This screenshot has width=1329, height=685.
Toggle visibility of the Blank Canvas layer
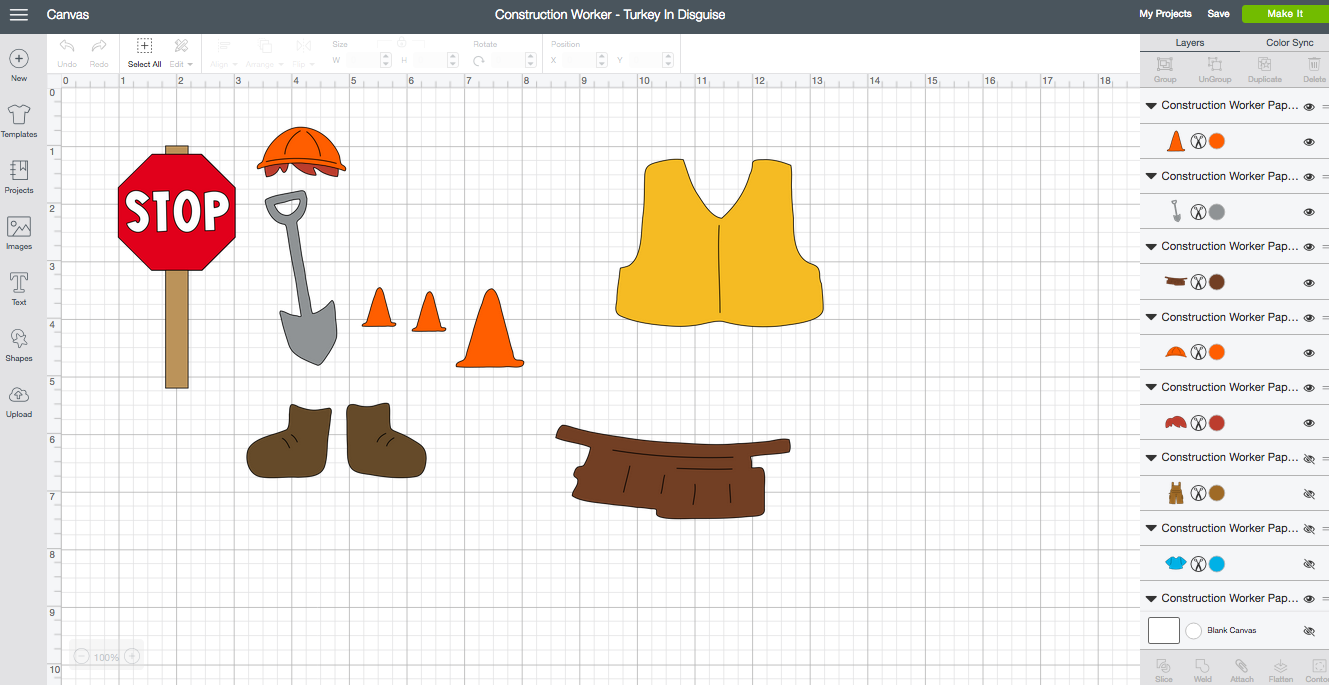pos(1308,631)
